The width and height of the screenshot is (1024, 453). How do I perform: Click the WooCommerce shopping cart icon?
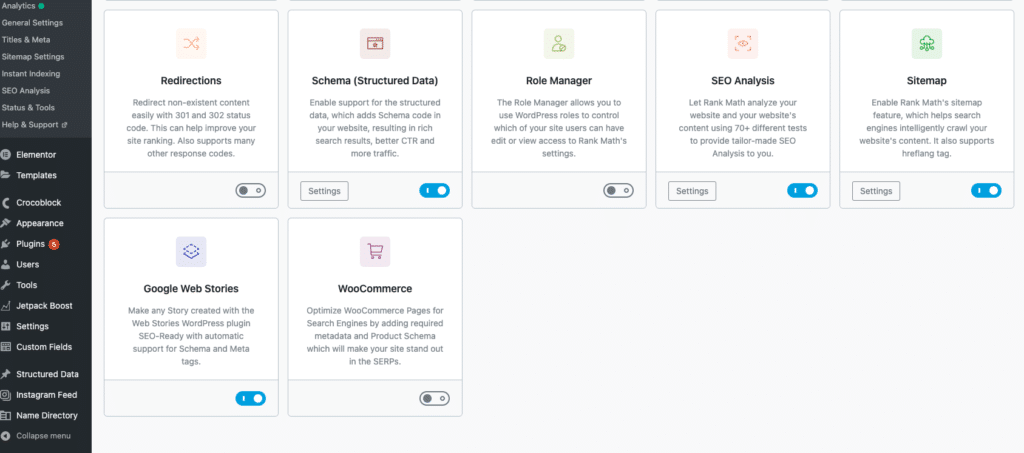click(x=375, y=251)
